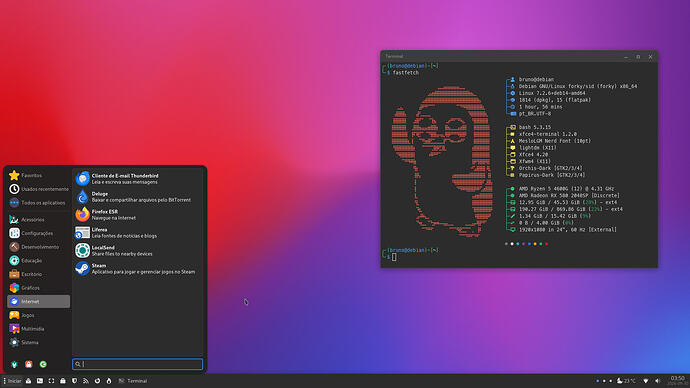Click the highlighted Internet category

pos(38,301)
